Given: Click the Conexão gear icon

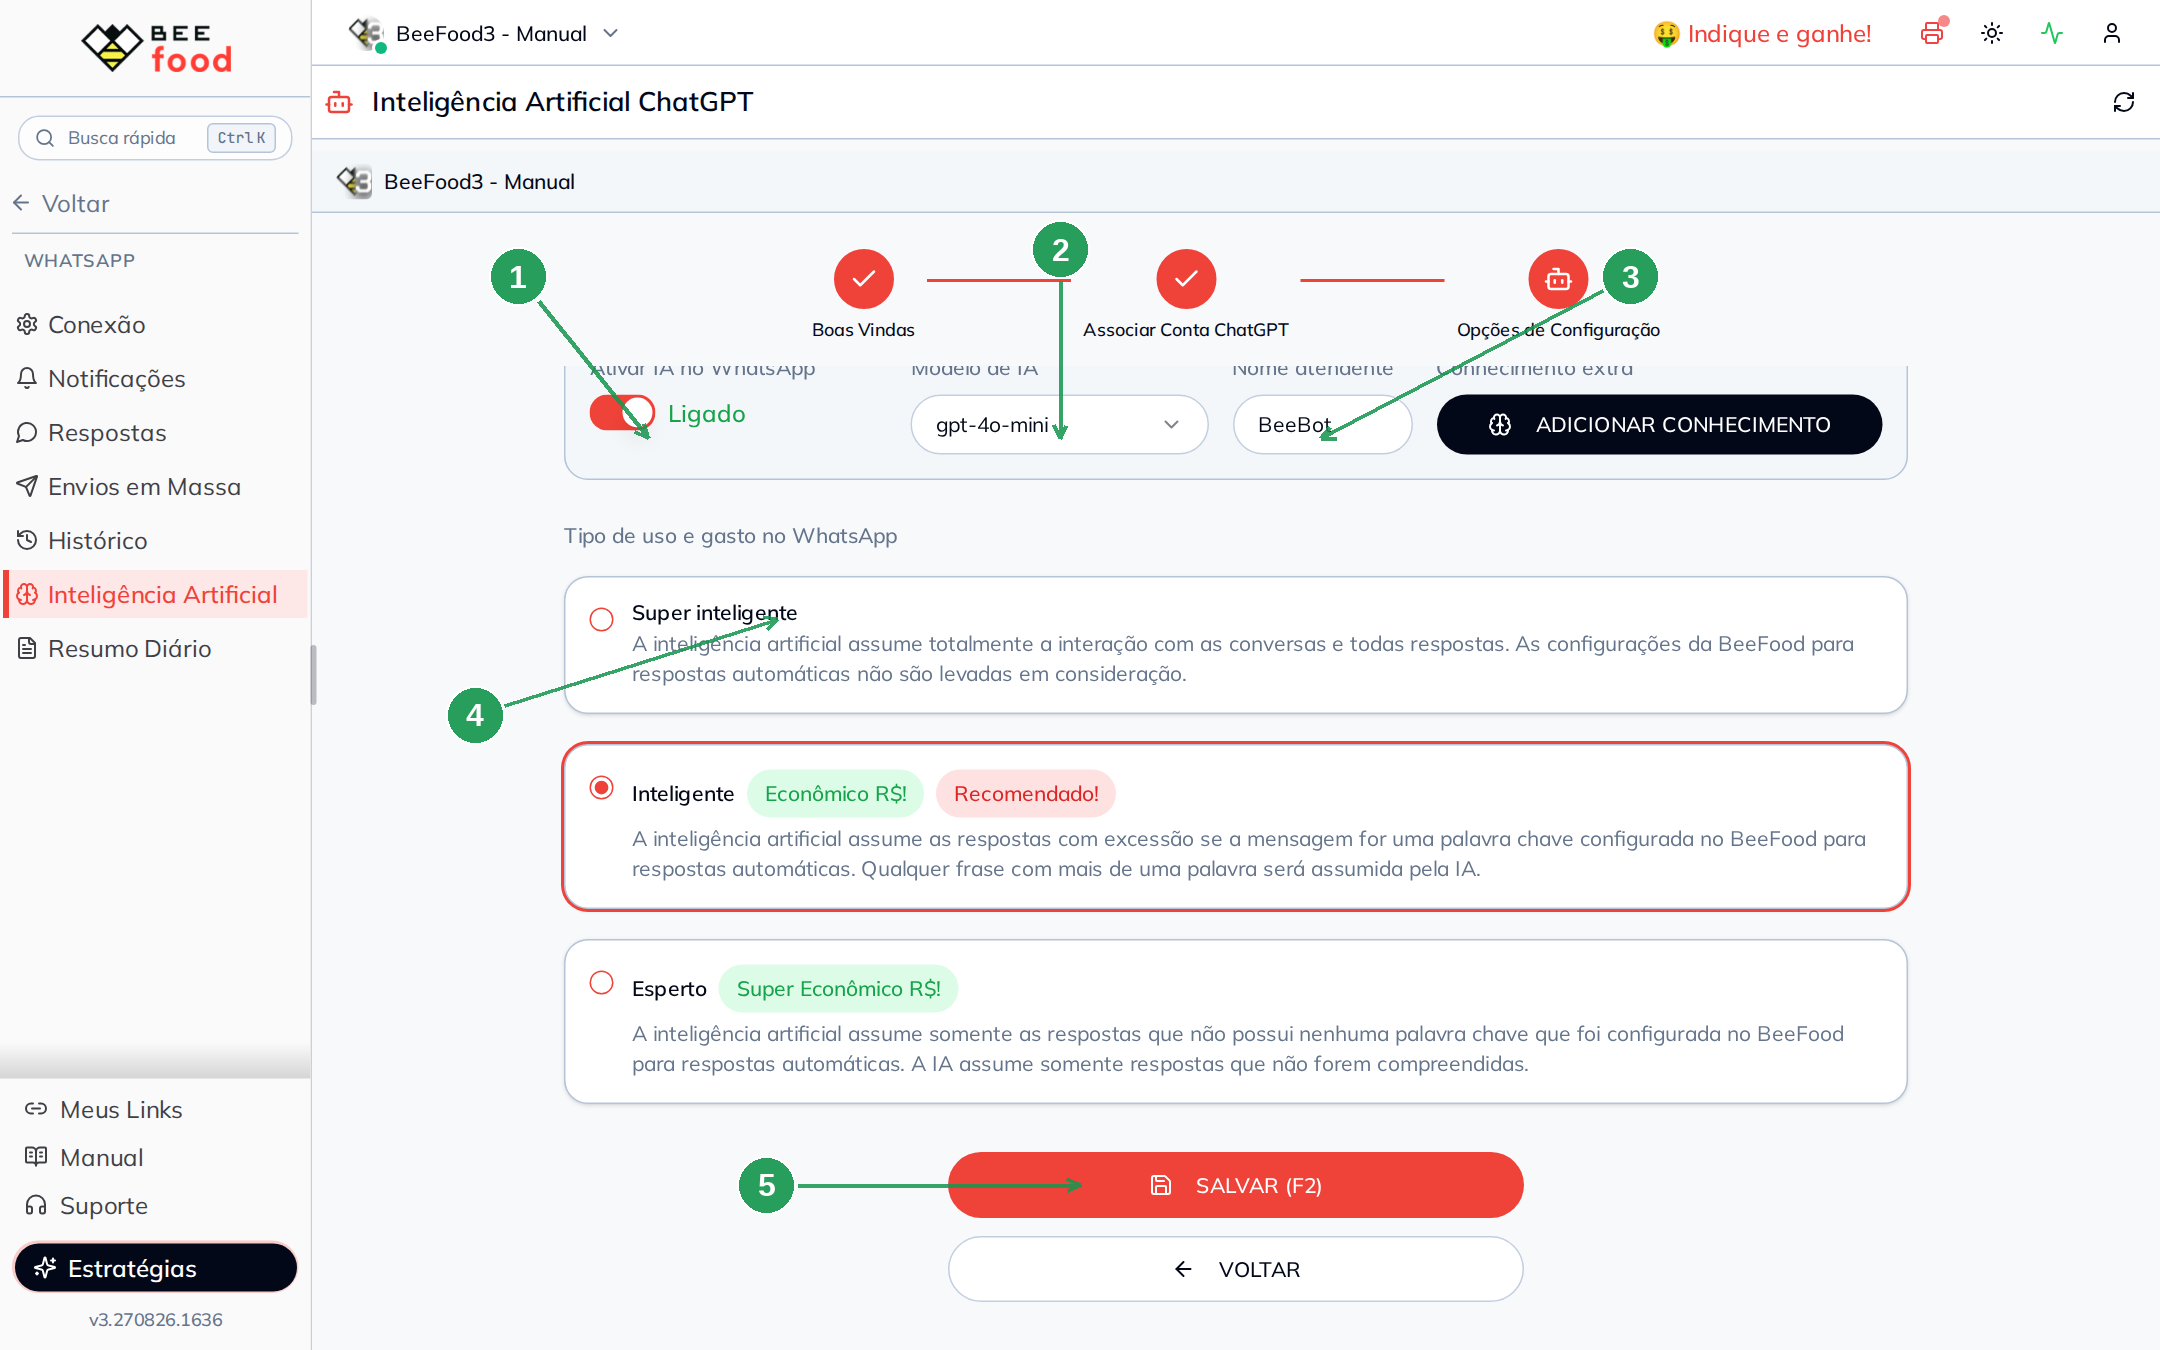Looking at the screenshot, I should tap(27, 324).
